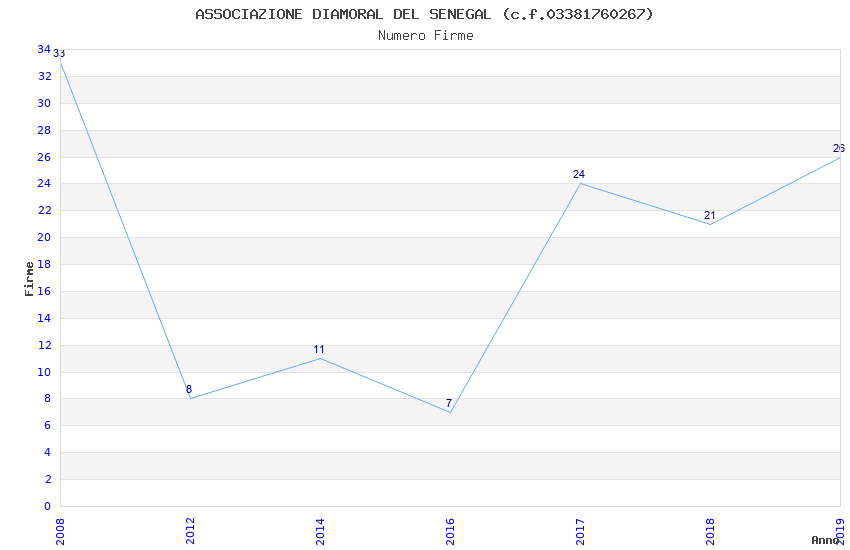
Task: Click y-axis tick value 14
Action: click(44, 318)
